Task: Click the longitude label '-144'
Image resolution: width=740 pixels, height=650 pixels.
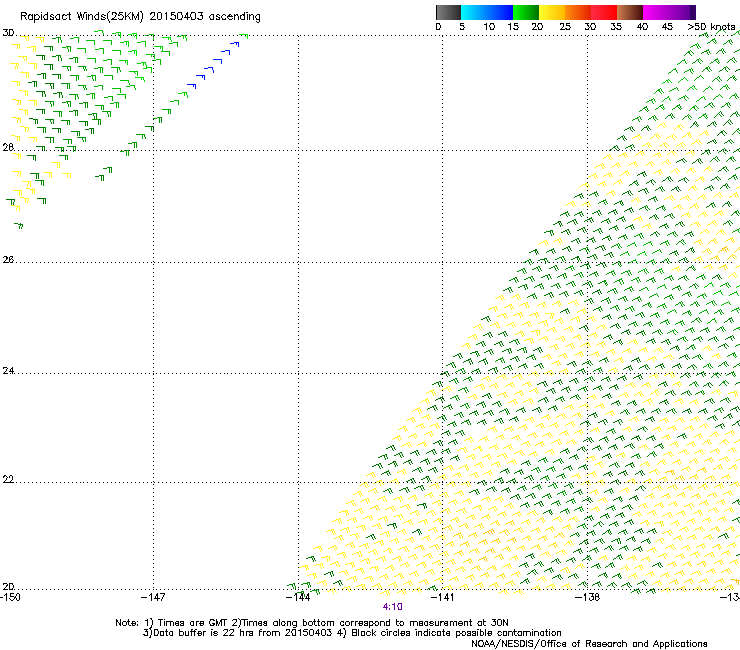Action: pos(298,598)
